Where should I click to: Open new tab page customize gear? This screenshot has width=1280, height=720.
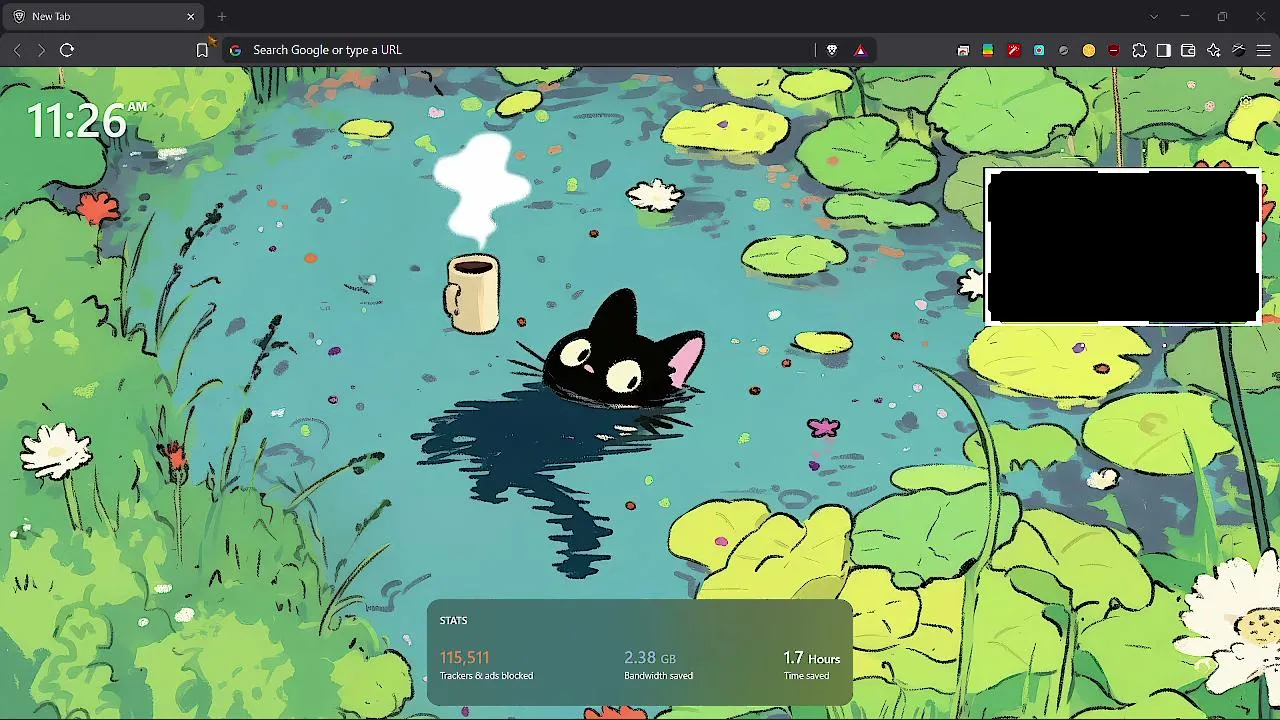pyautogui.click(x=1246, y=101)
